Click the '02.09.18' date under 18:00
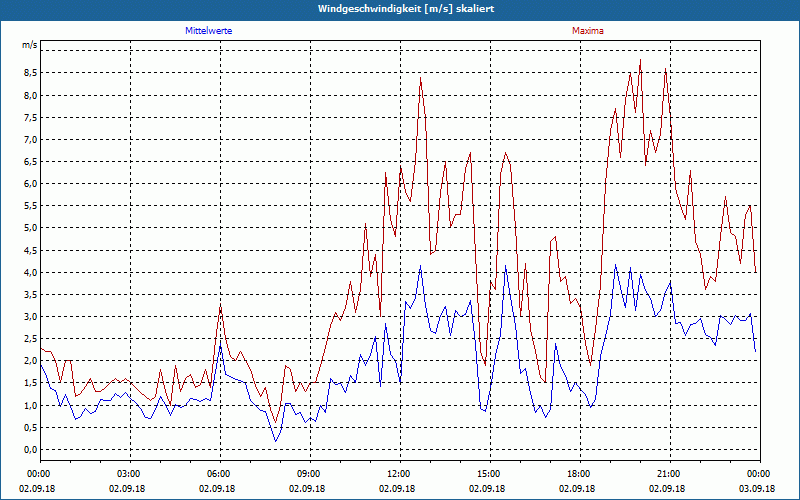Image resolution: width=800 pixels, height=500 pixels. pyautogui.click(x=577, y=488)
